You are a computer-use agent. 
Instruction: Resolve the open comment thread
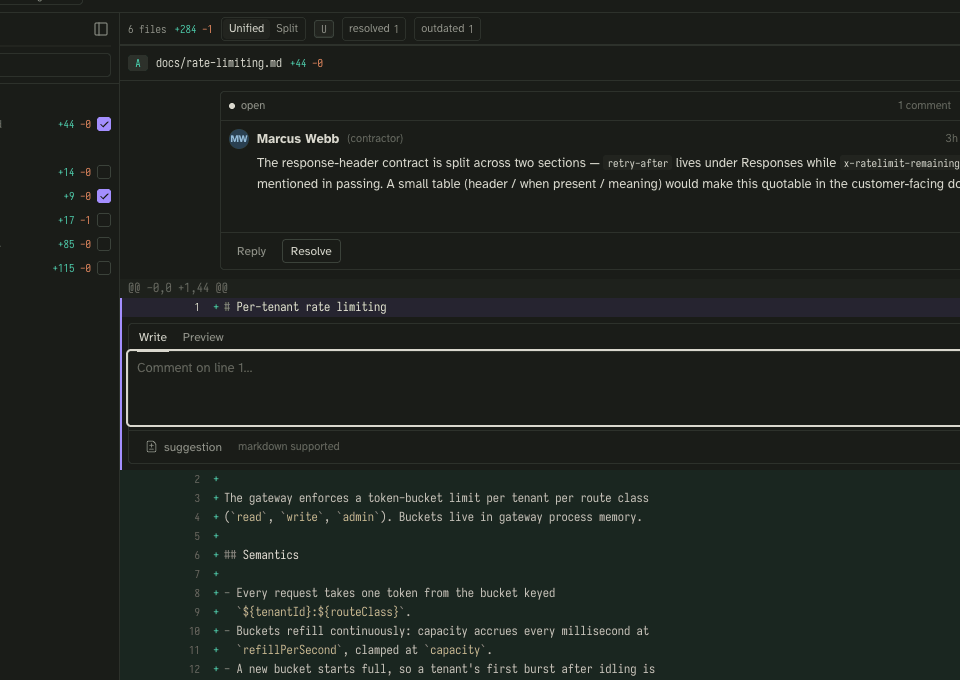click(x=311, y=251)
